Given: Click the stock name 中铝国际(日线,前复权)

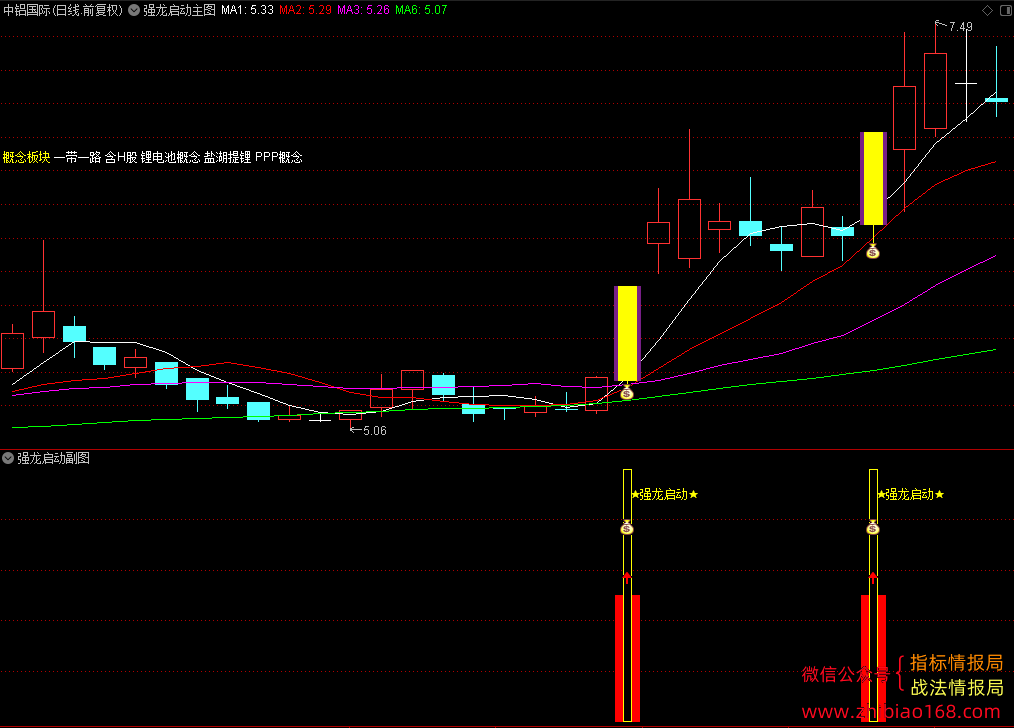Looking at the screenshot, I should tap(63, 10).
